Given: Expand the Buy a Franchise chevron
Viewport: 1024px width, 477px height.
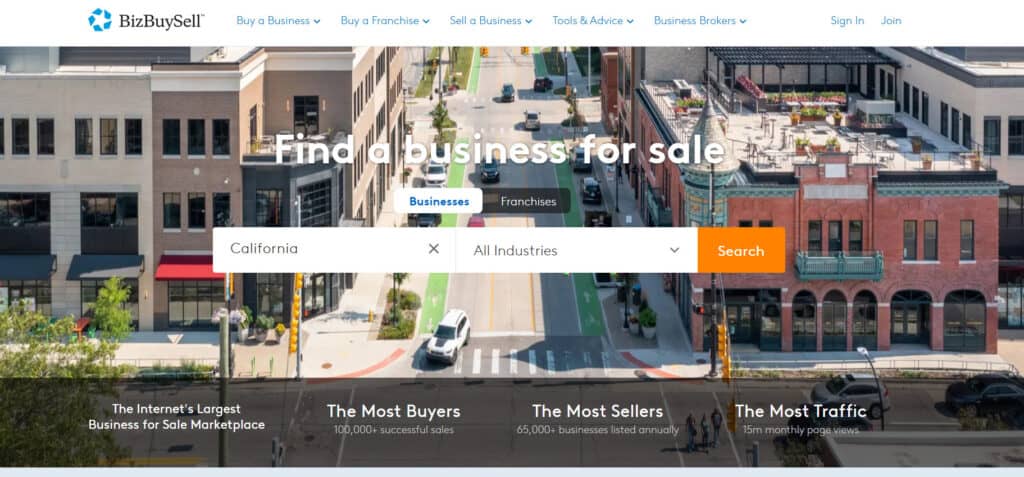Looking at the screenshot, I should pyautogui.click(x=426, y=22).
